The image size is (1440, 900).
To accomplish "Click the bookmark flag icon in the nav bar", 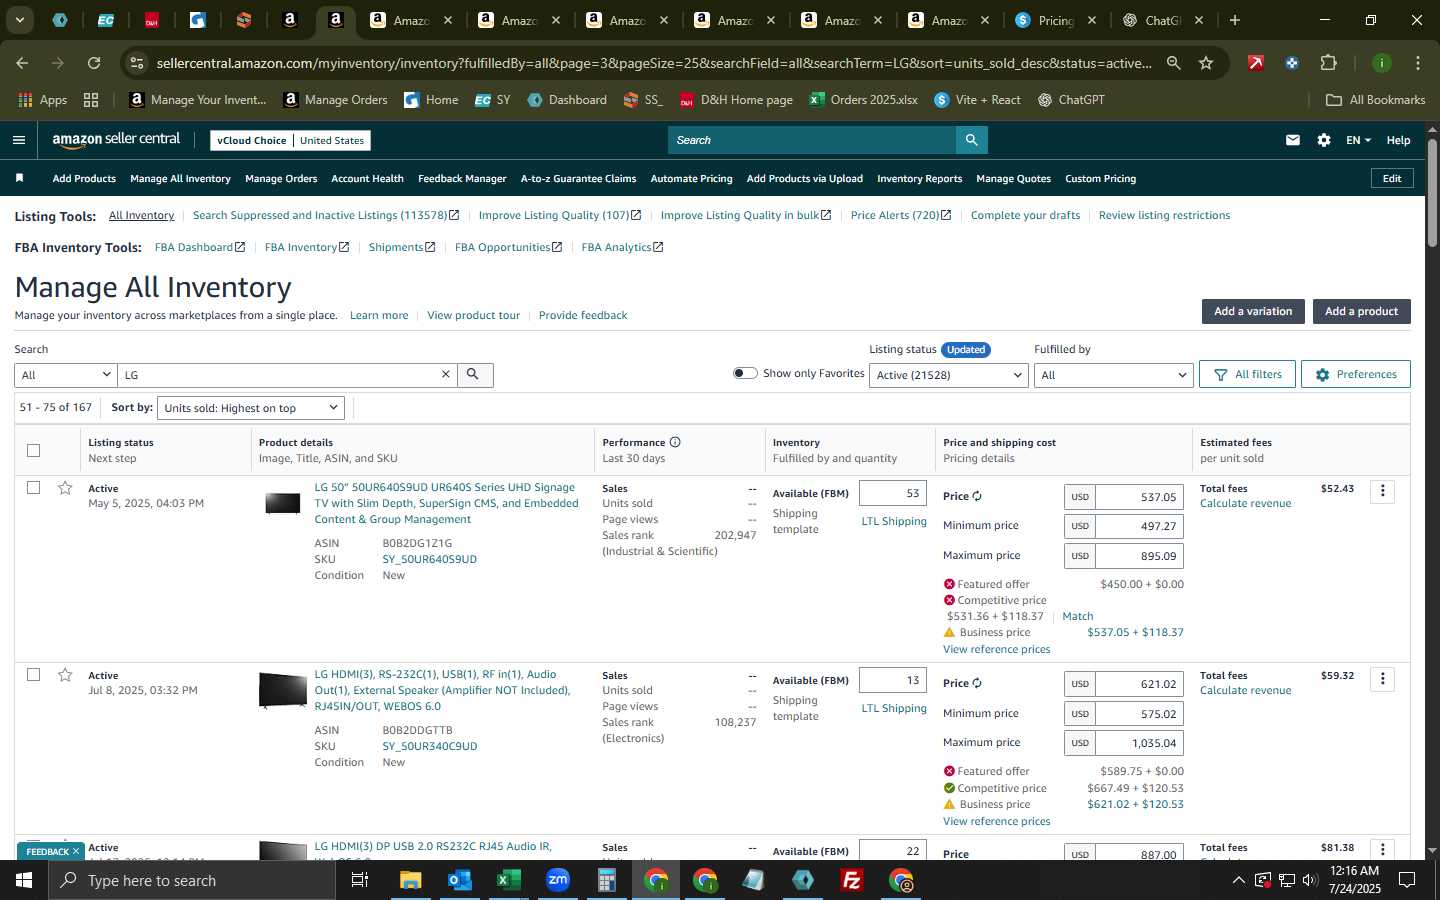I will pos(19,178).
